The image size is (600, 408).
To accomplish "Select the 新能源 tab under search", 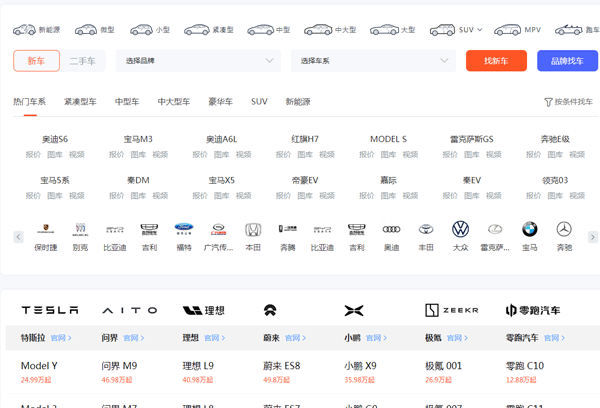I will pos(298,102).
